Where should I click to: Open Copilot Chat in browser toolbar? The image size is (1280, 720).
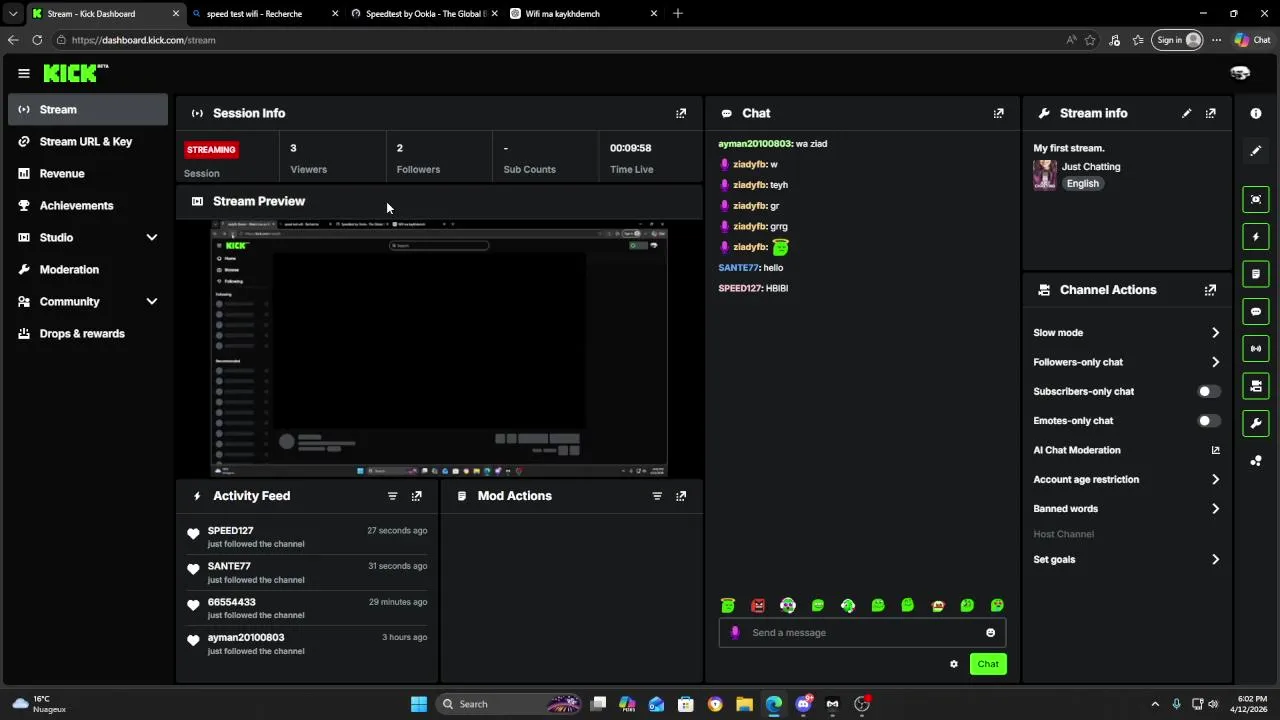coord(1252,40)
